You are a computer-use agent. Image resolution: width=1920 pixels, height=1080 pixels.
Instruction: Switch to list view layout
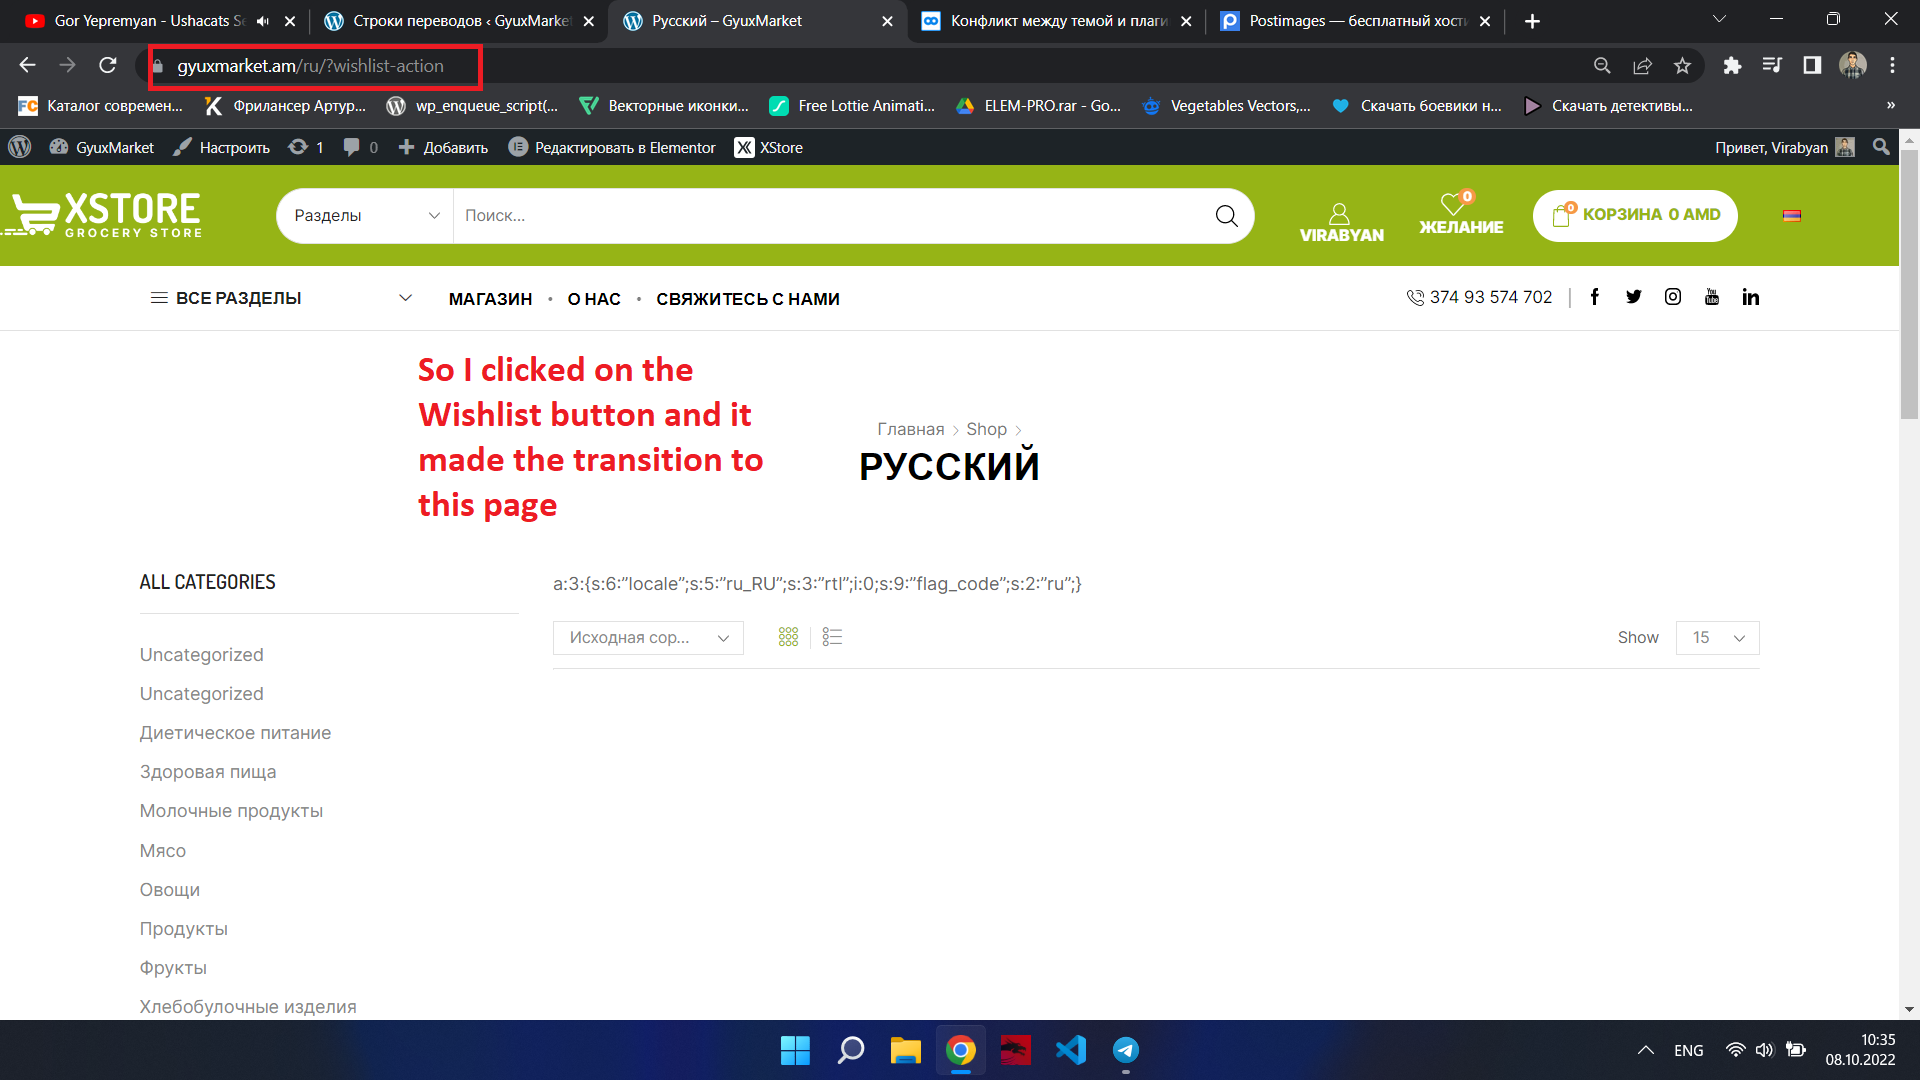click(x=832, y=637)
